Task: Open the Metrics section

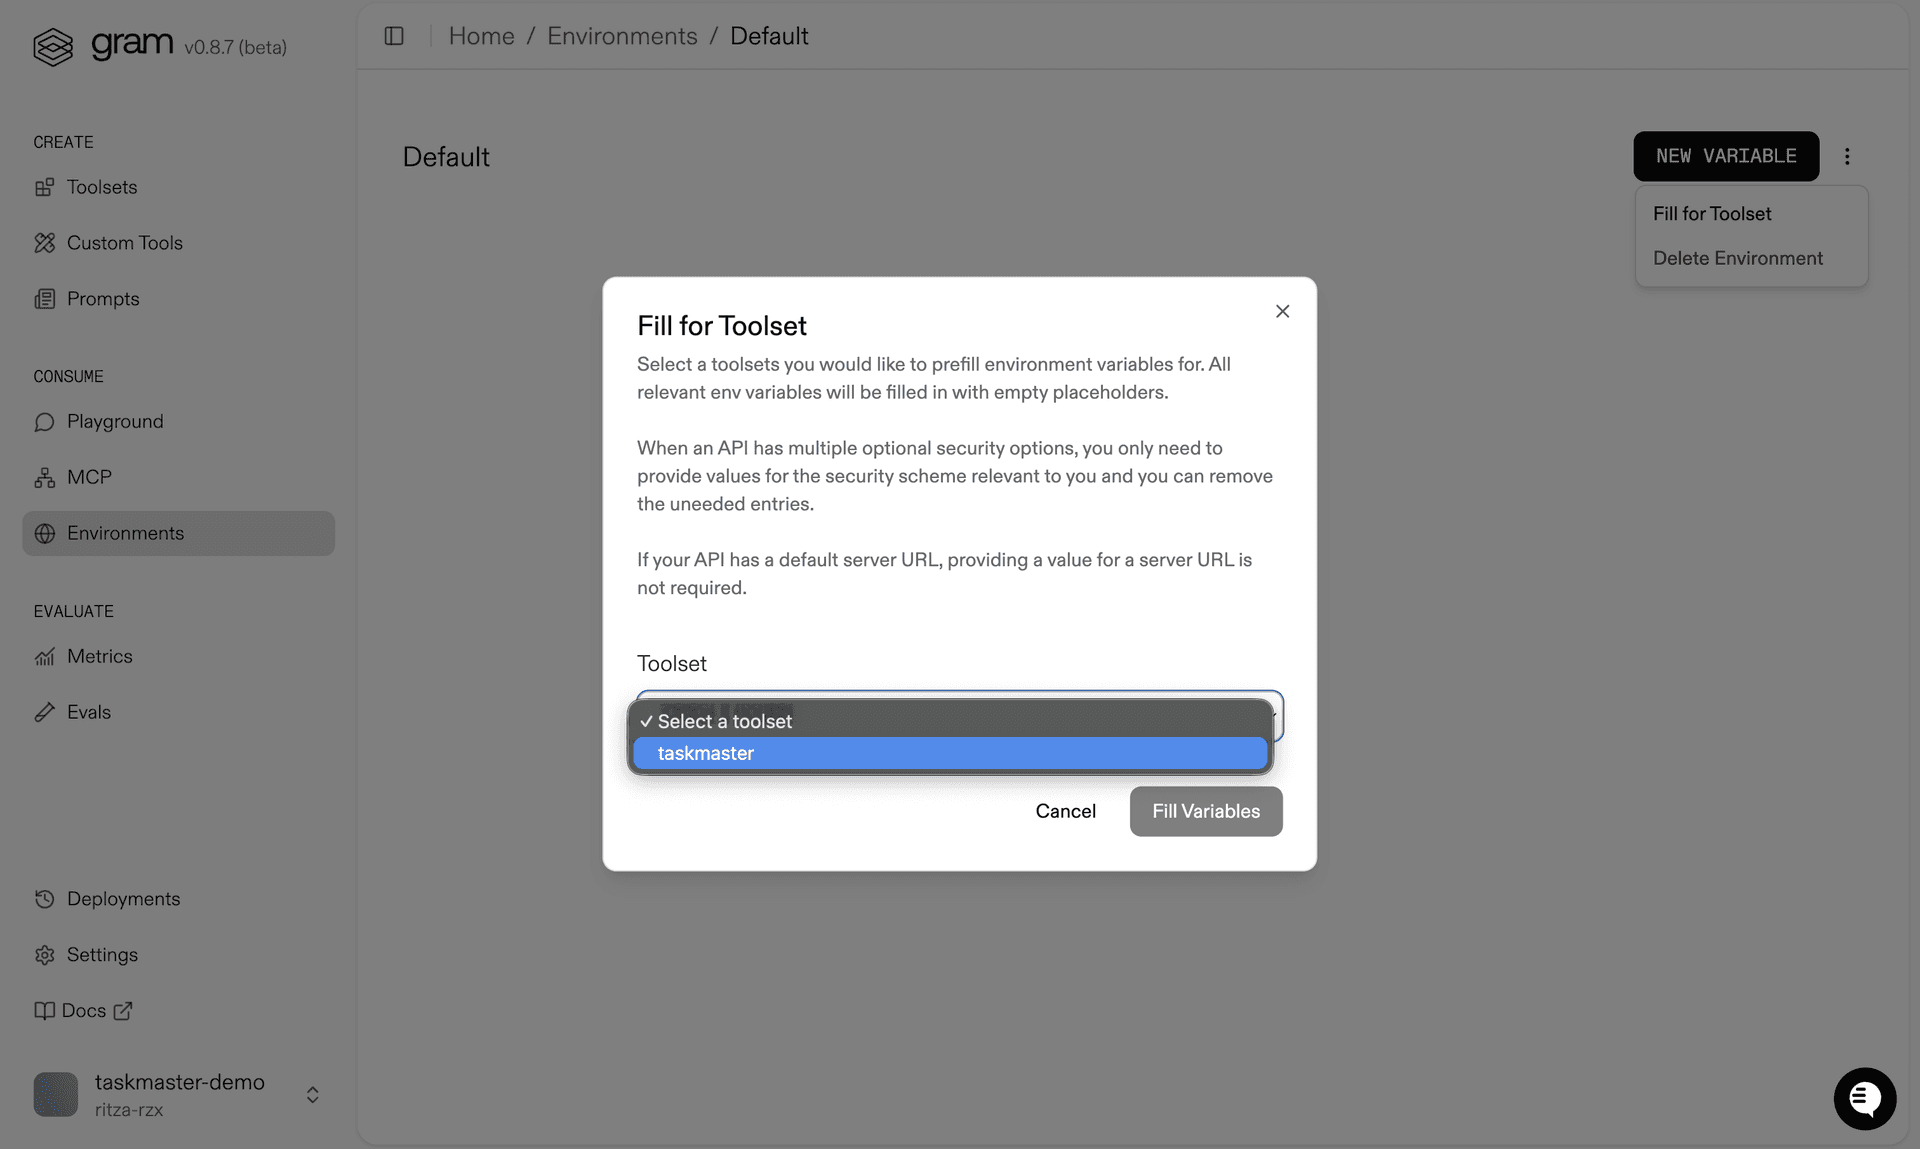Action: click(x=99, y=656)
